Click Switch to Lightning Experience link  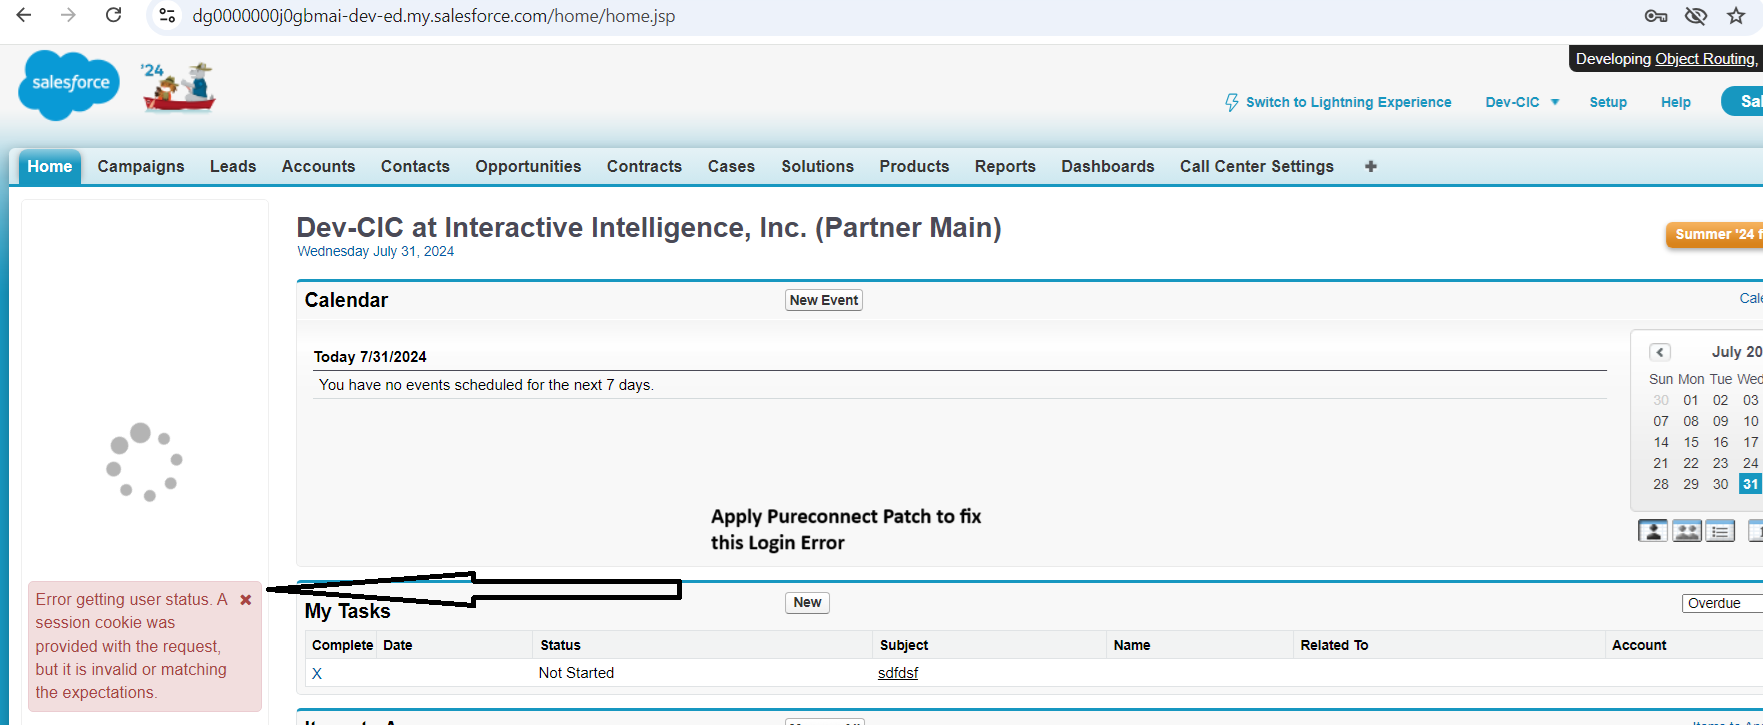pyautogui.click(x=1347, y=102)
